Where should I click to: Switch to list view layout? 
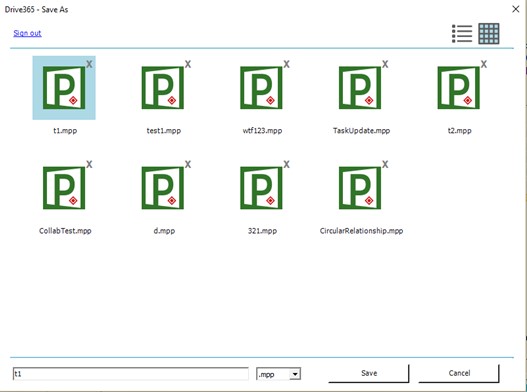[x=462, y=34]
